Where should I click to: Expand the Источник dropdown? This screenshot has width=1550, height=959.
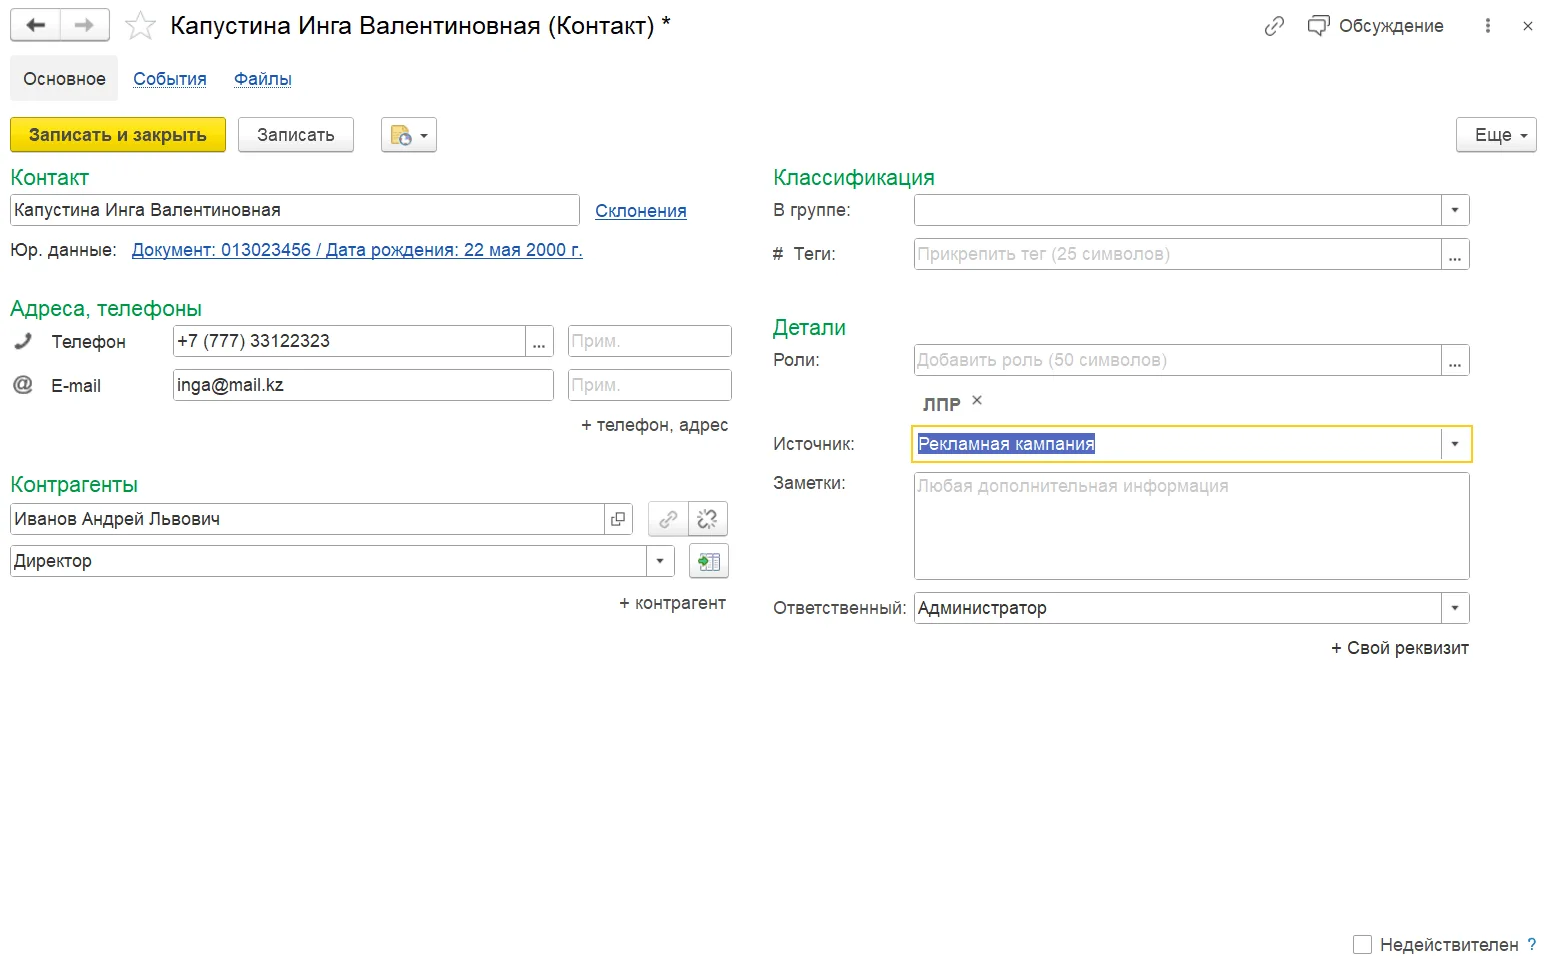click(x=1455, y=444)
